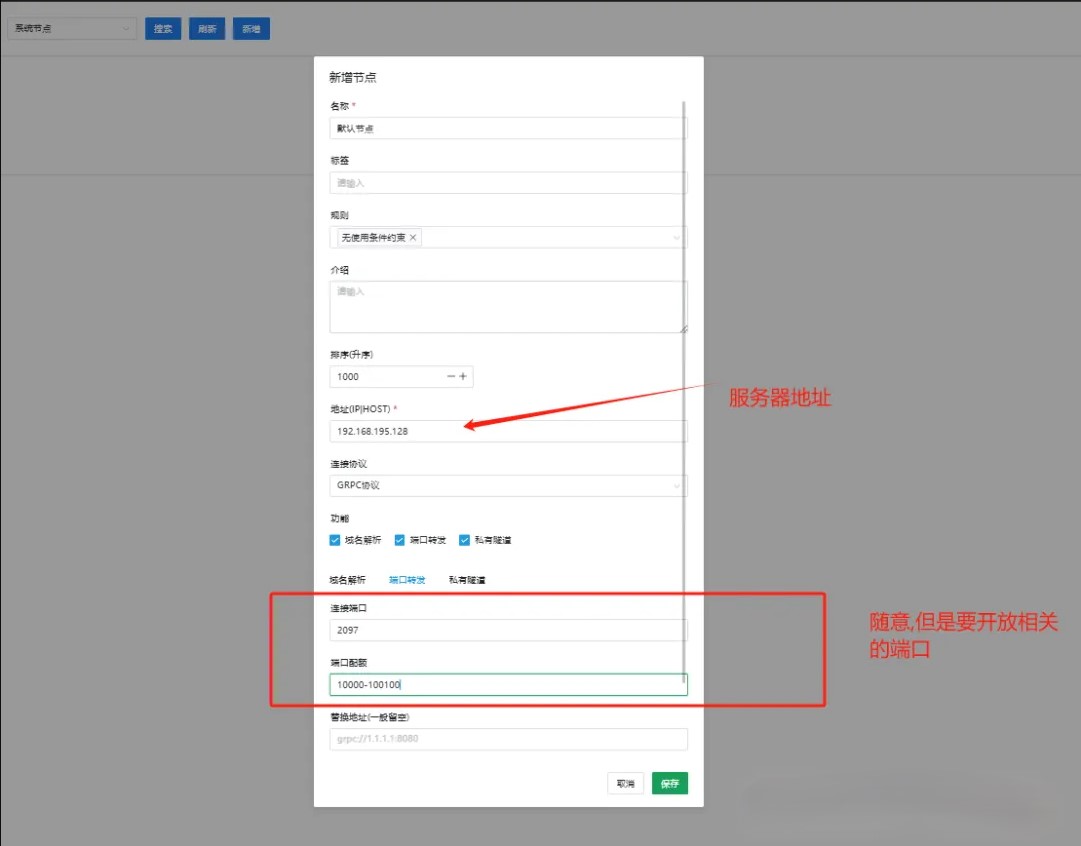Open the 系统节点 dropdown at top left
Screen dimensions: 1081x846
[71, 29]
